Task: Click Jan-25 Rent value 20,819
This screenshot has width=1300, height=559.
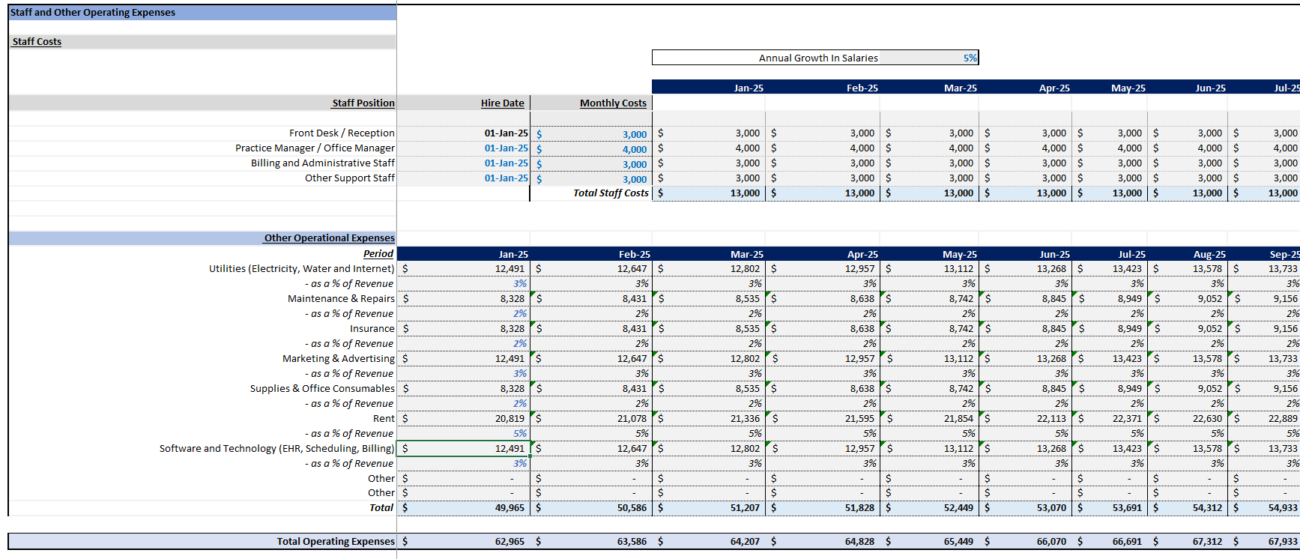Action: (463, 418)
